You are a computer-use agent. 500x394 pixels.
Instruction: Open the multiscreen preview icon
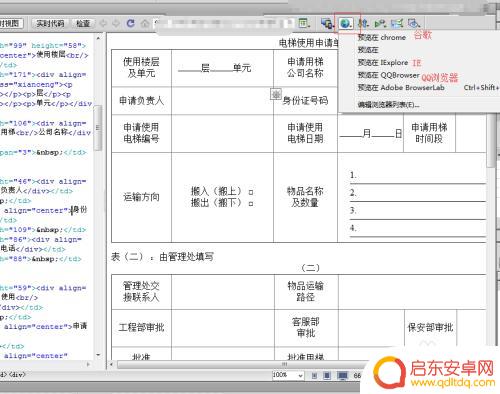[326, 23]
